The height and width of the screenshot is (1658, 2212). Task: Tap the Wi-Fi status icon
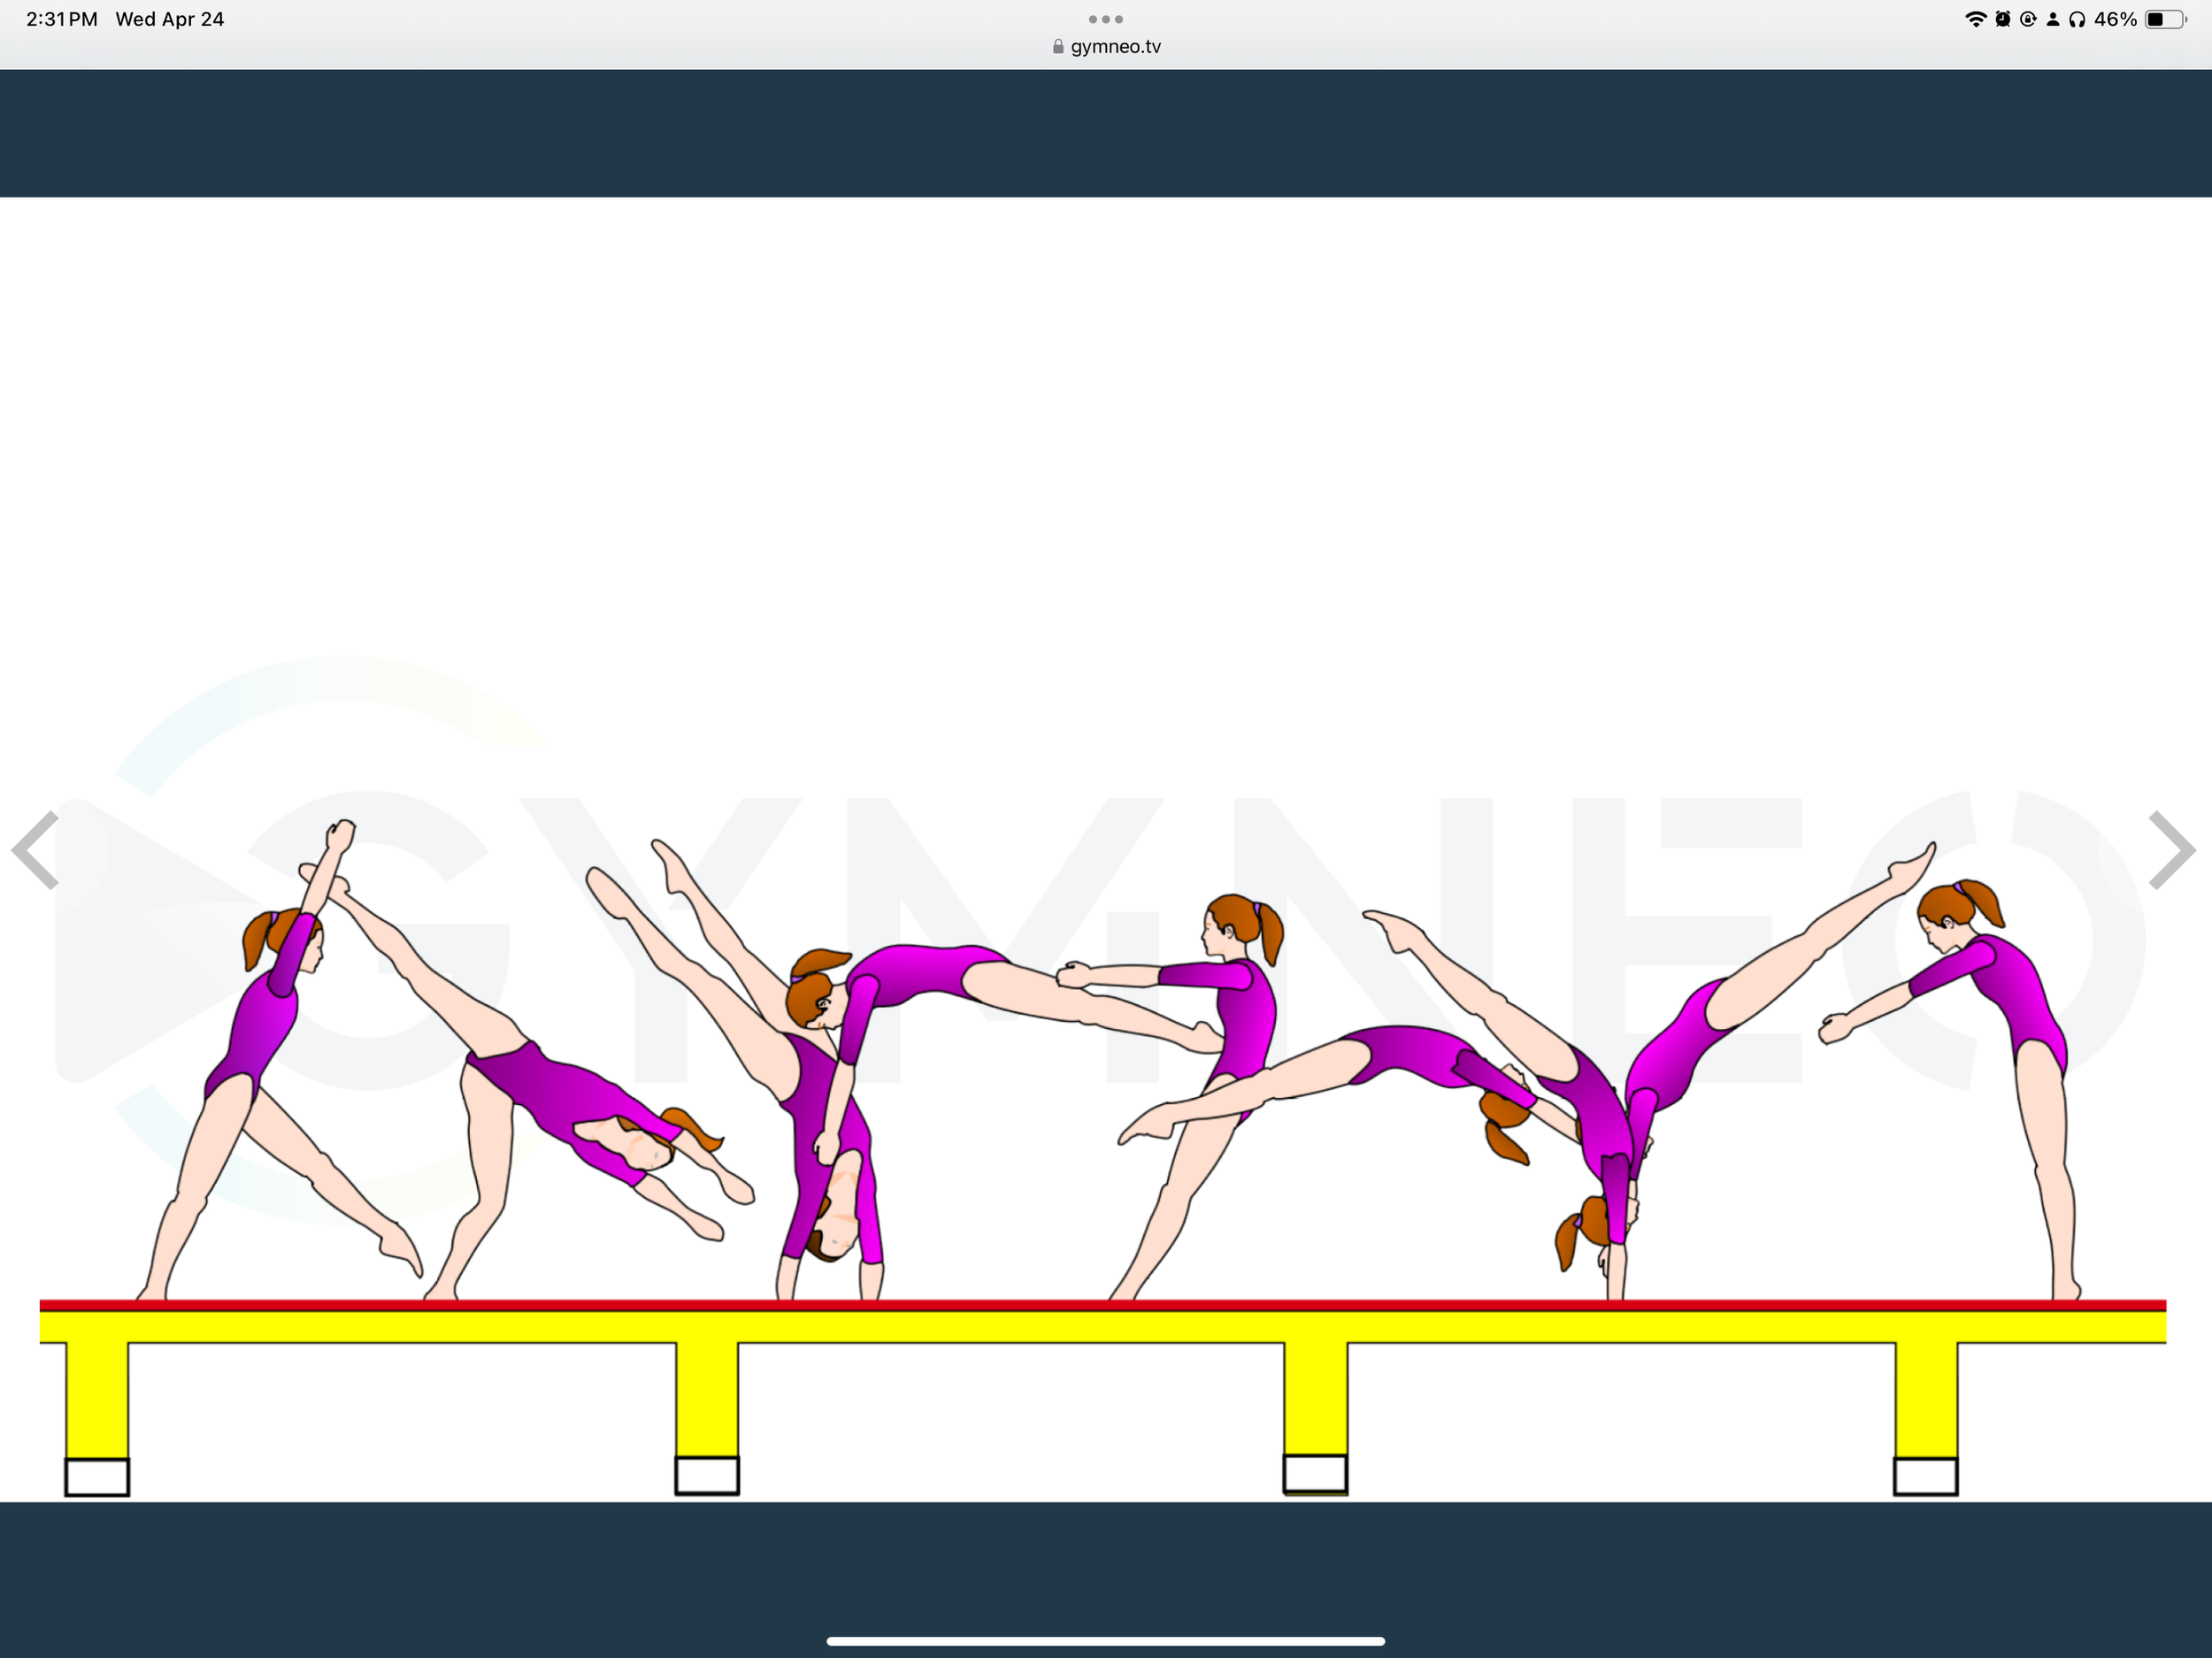(1975, 19)
